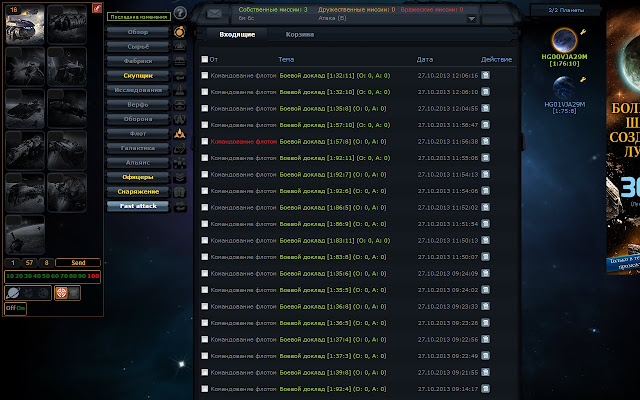Screen dimensions: 640x400
Task: Click the system coordinate field showing 57
Action: pos(29,262)
